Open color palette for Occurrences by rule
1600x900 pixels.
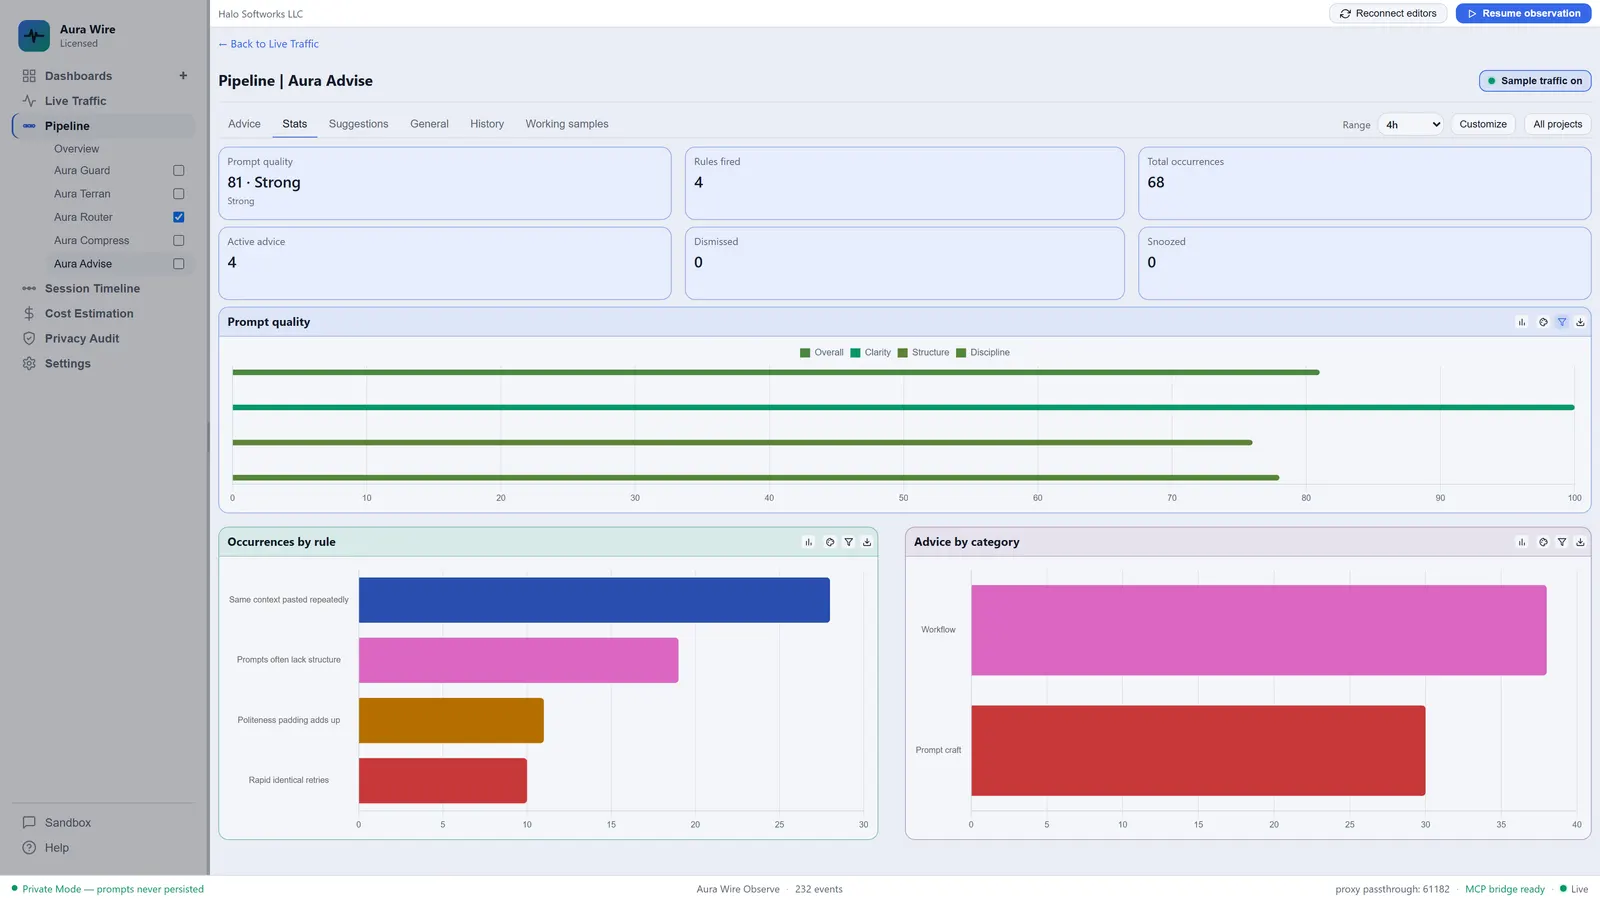830,542
